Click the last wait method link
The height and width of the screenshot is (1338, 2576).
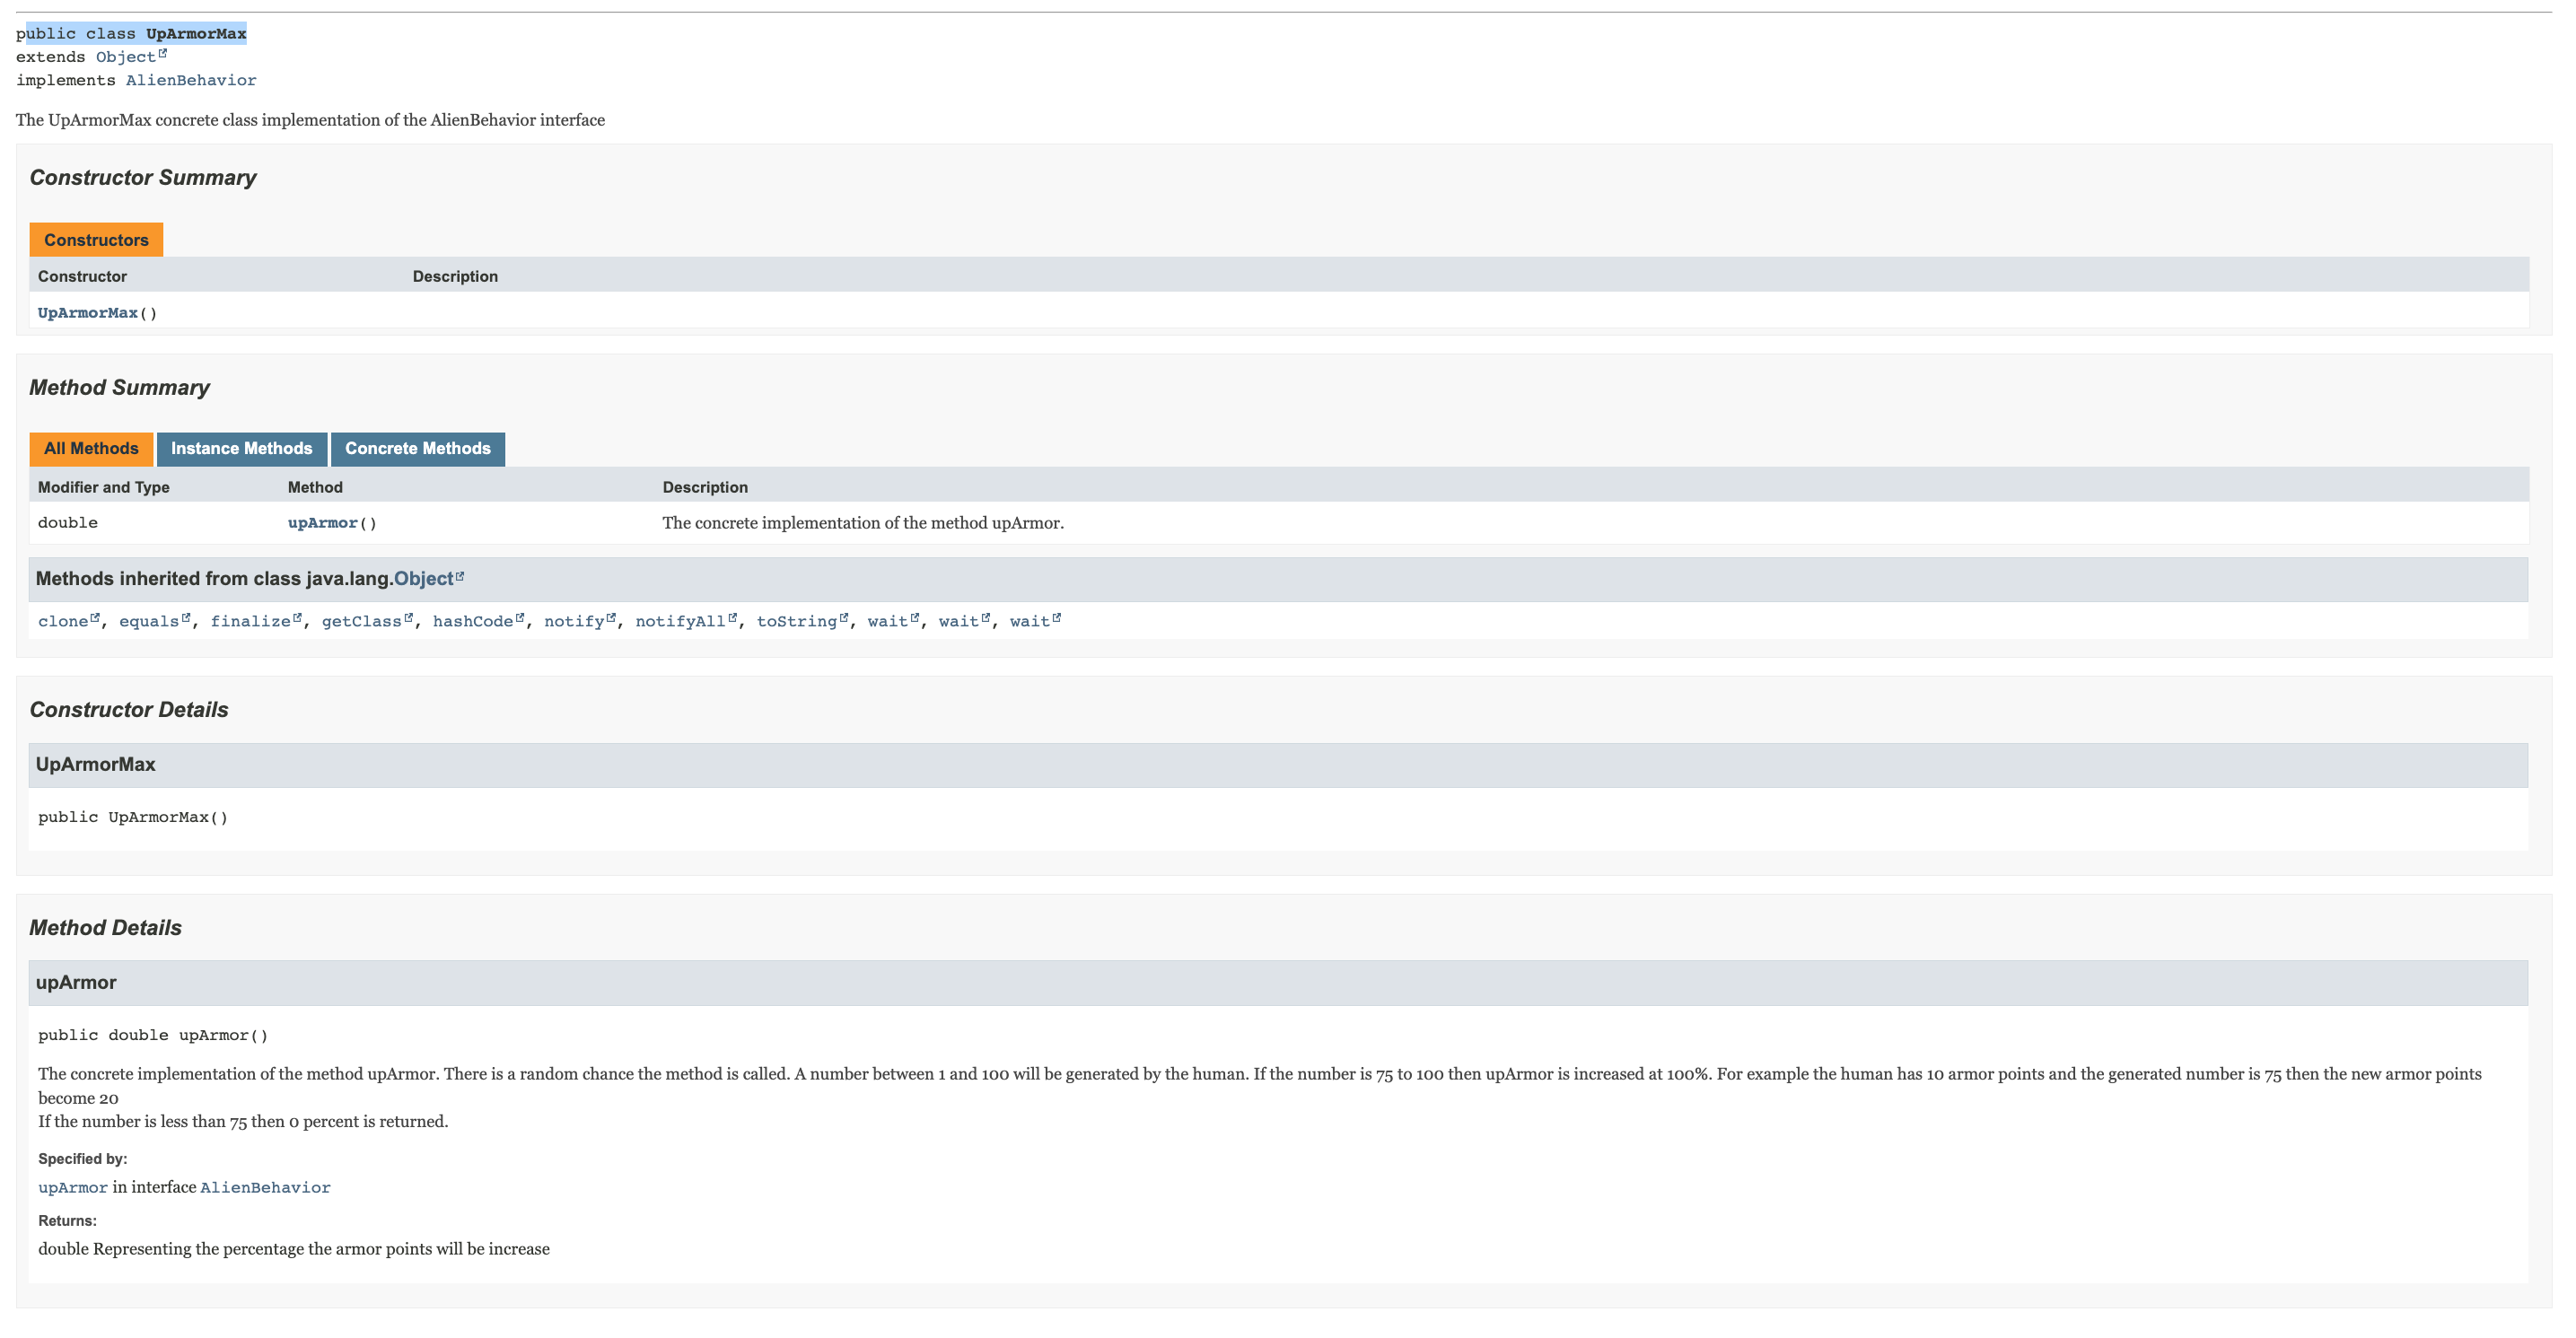pos(1029,621)
